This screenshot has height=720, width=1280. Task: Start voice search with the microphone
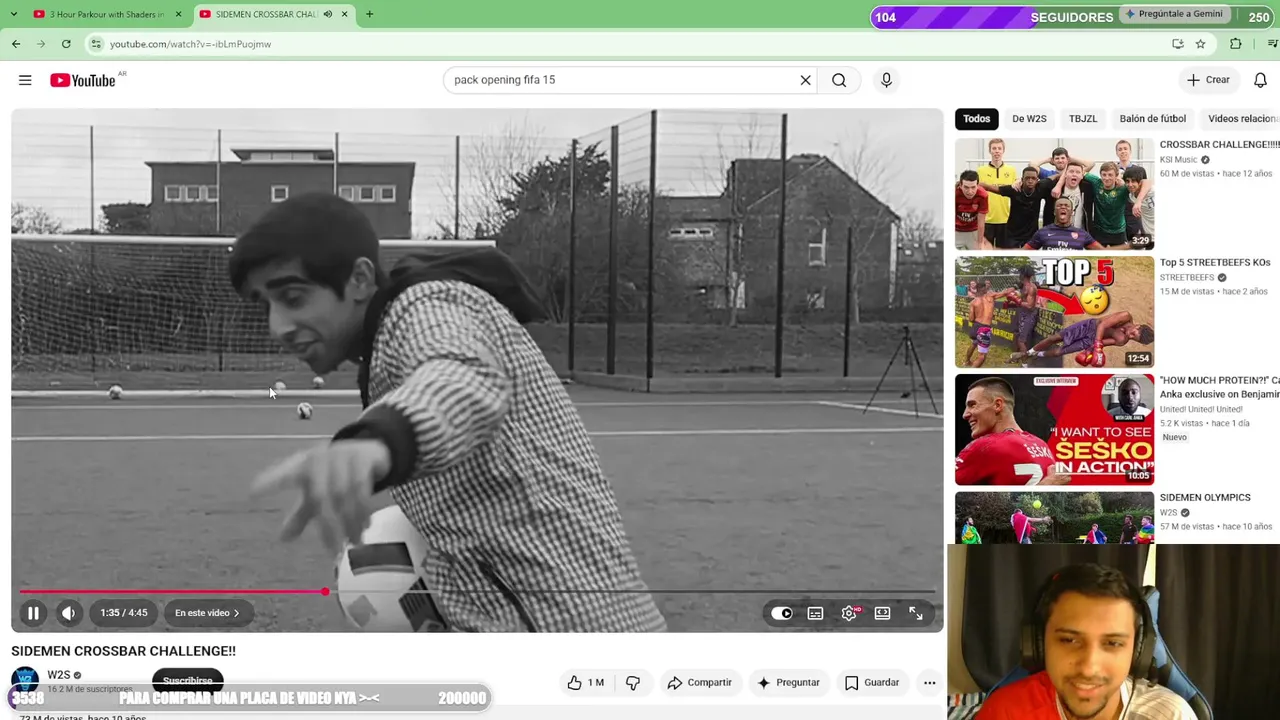[886, 80]
